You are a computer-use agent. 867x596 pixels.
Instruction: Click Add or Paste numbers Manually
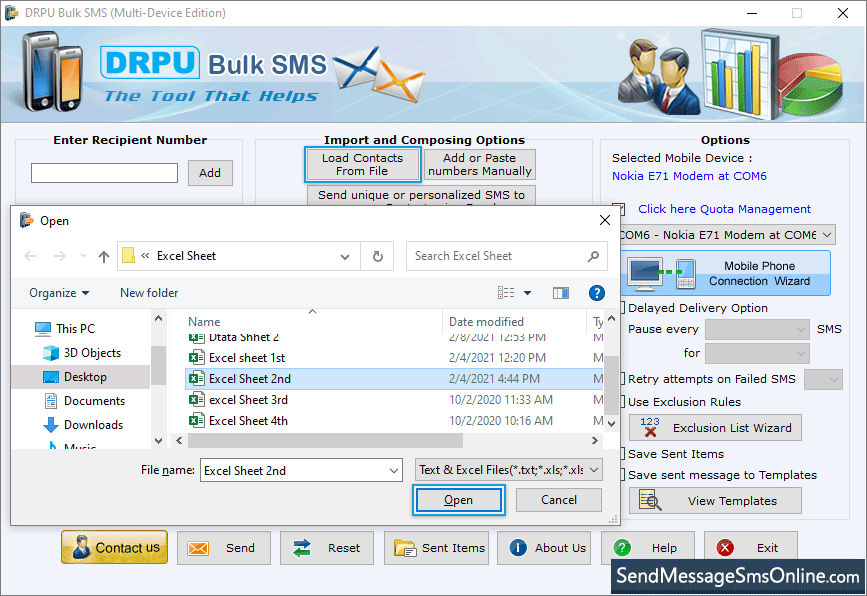pyautogui.click(x=479, y=164)
